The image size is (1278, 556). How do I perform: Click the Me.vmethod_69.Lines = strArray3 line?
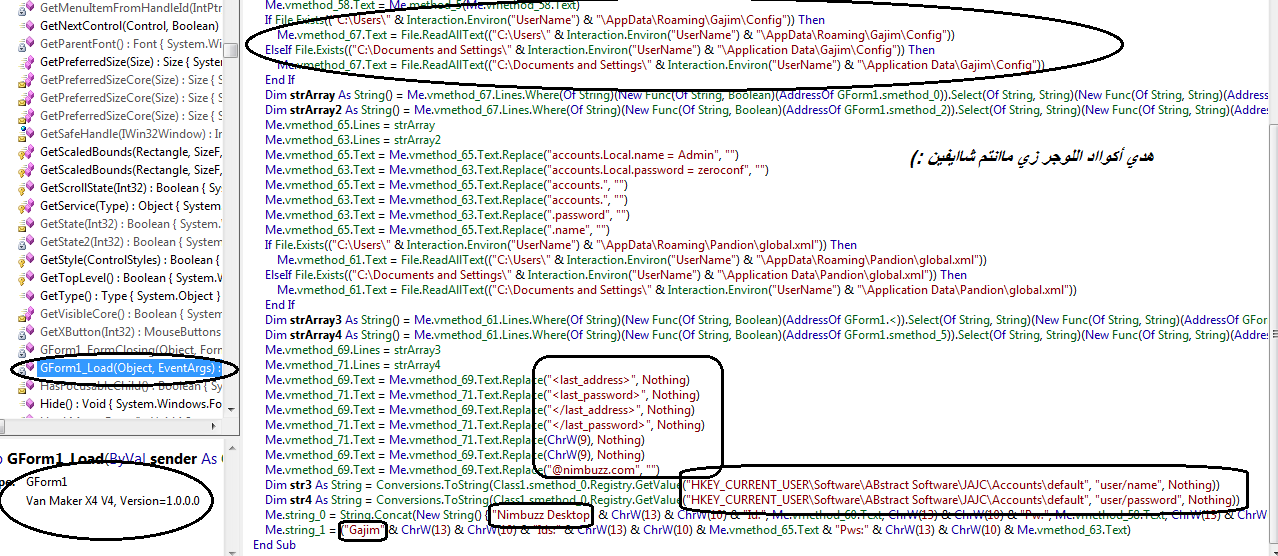pyautogui.click(x=353, y=350)
